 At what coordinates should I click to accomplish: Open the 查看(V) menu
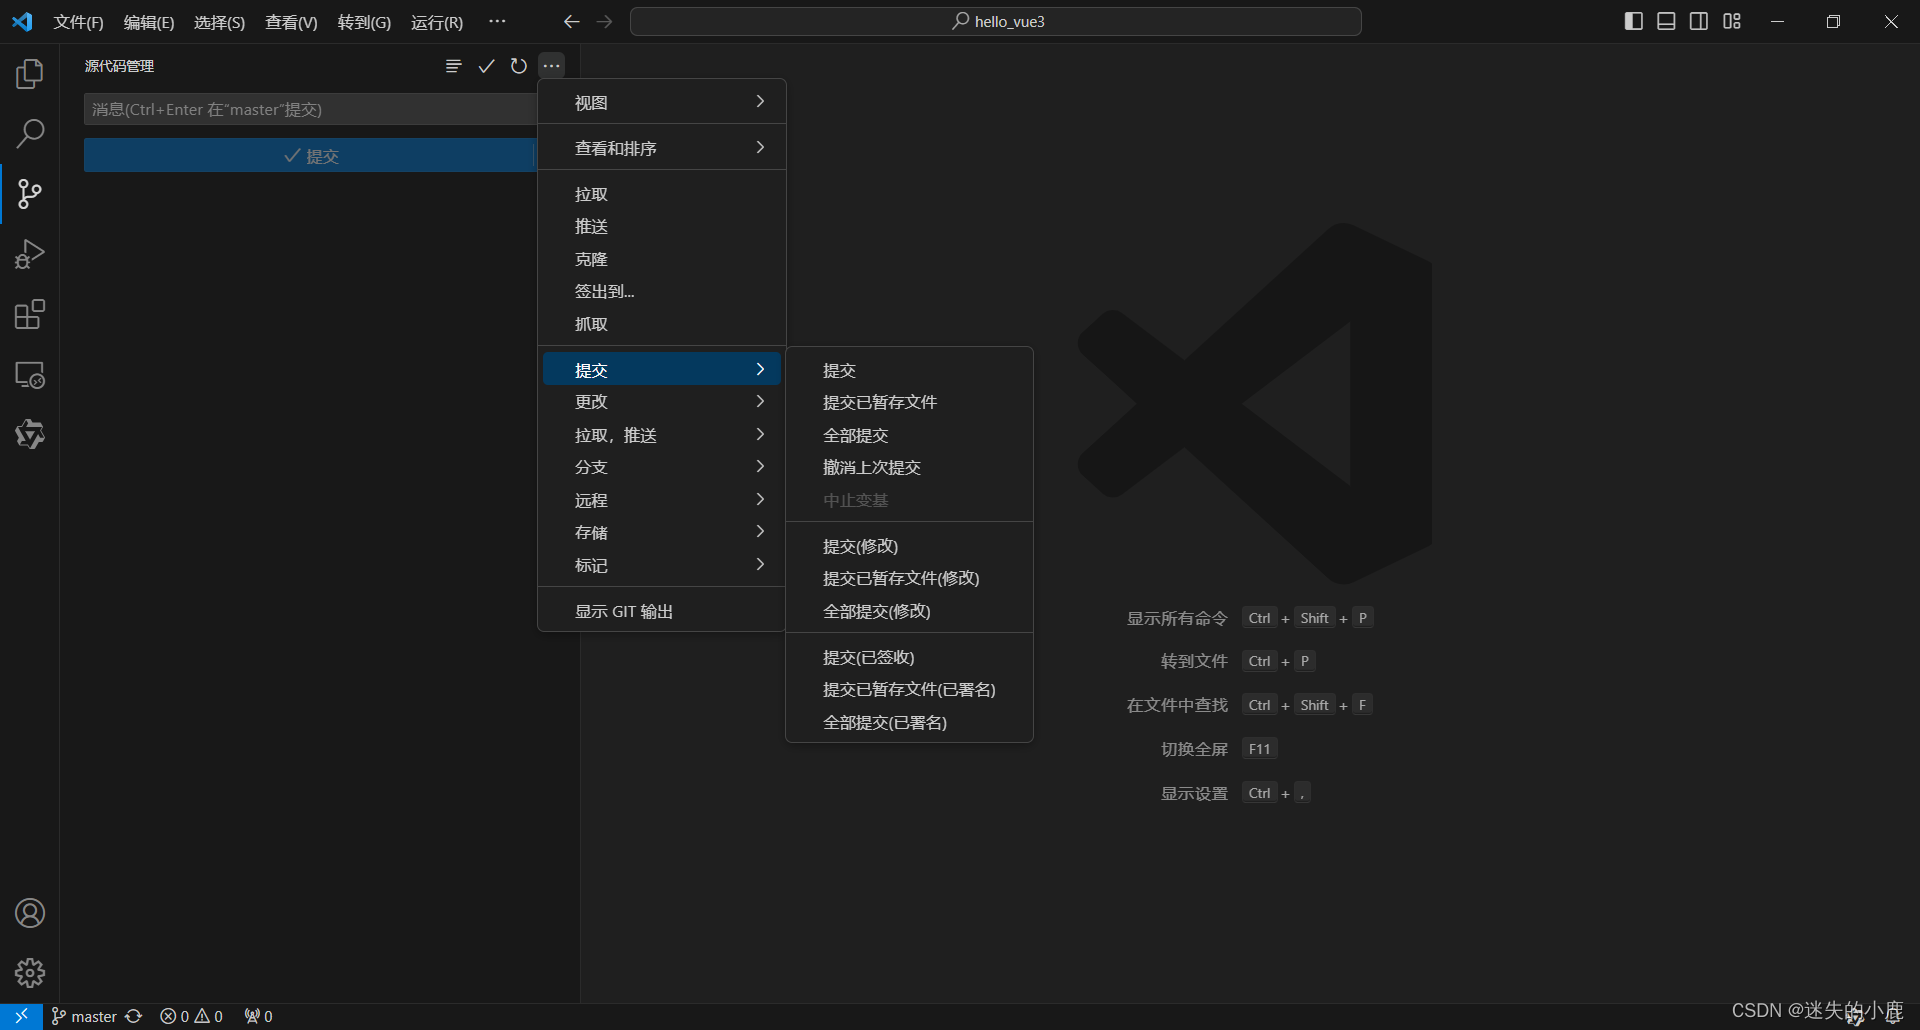[x=291, y=22]
